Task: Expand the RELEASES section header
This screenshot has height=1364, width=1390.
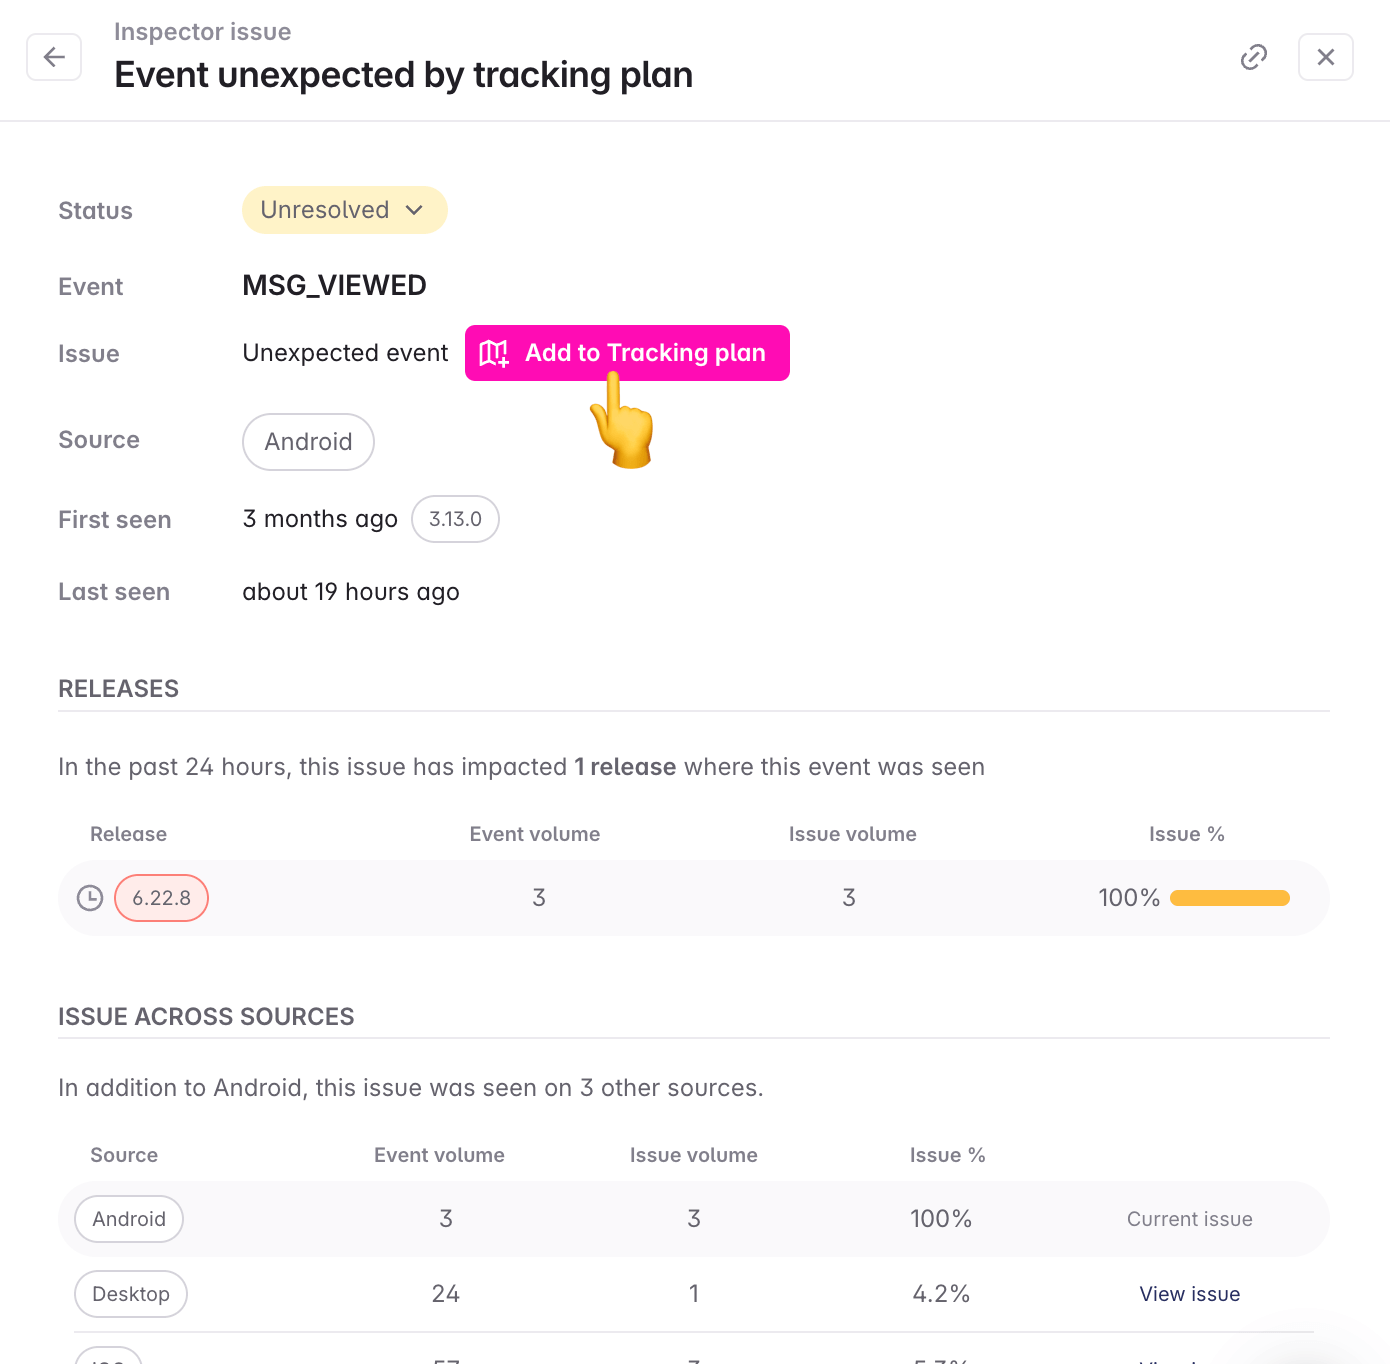Action: [118, 688]
